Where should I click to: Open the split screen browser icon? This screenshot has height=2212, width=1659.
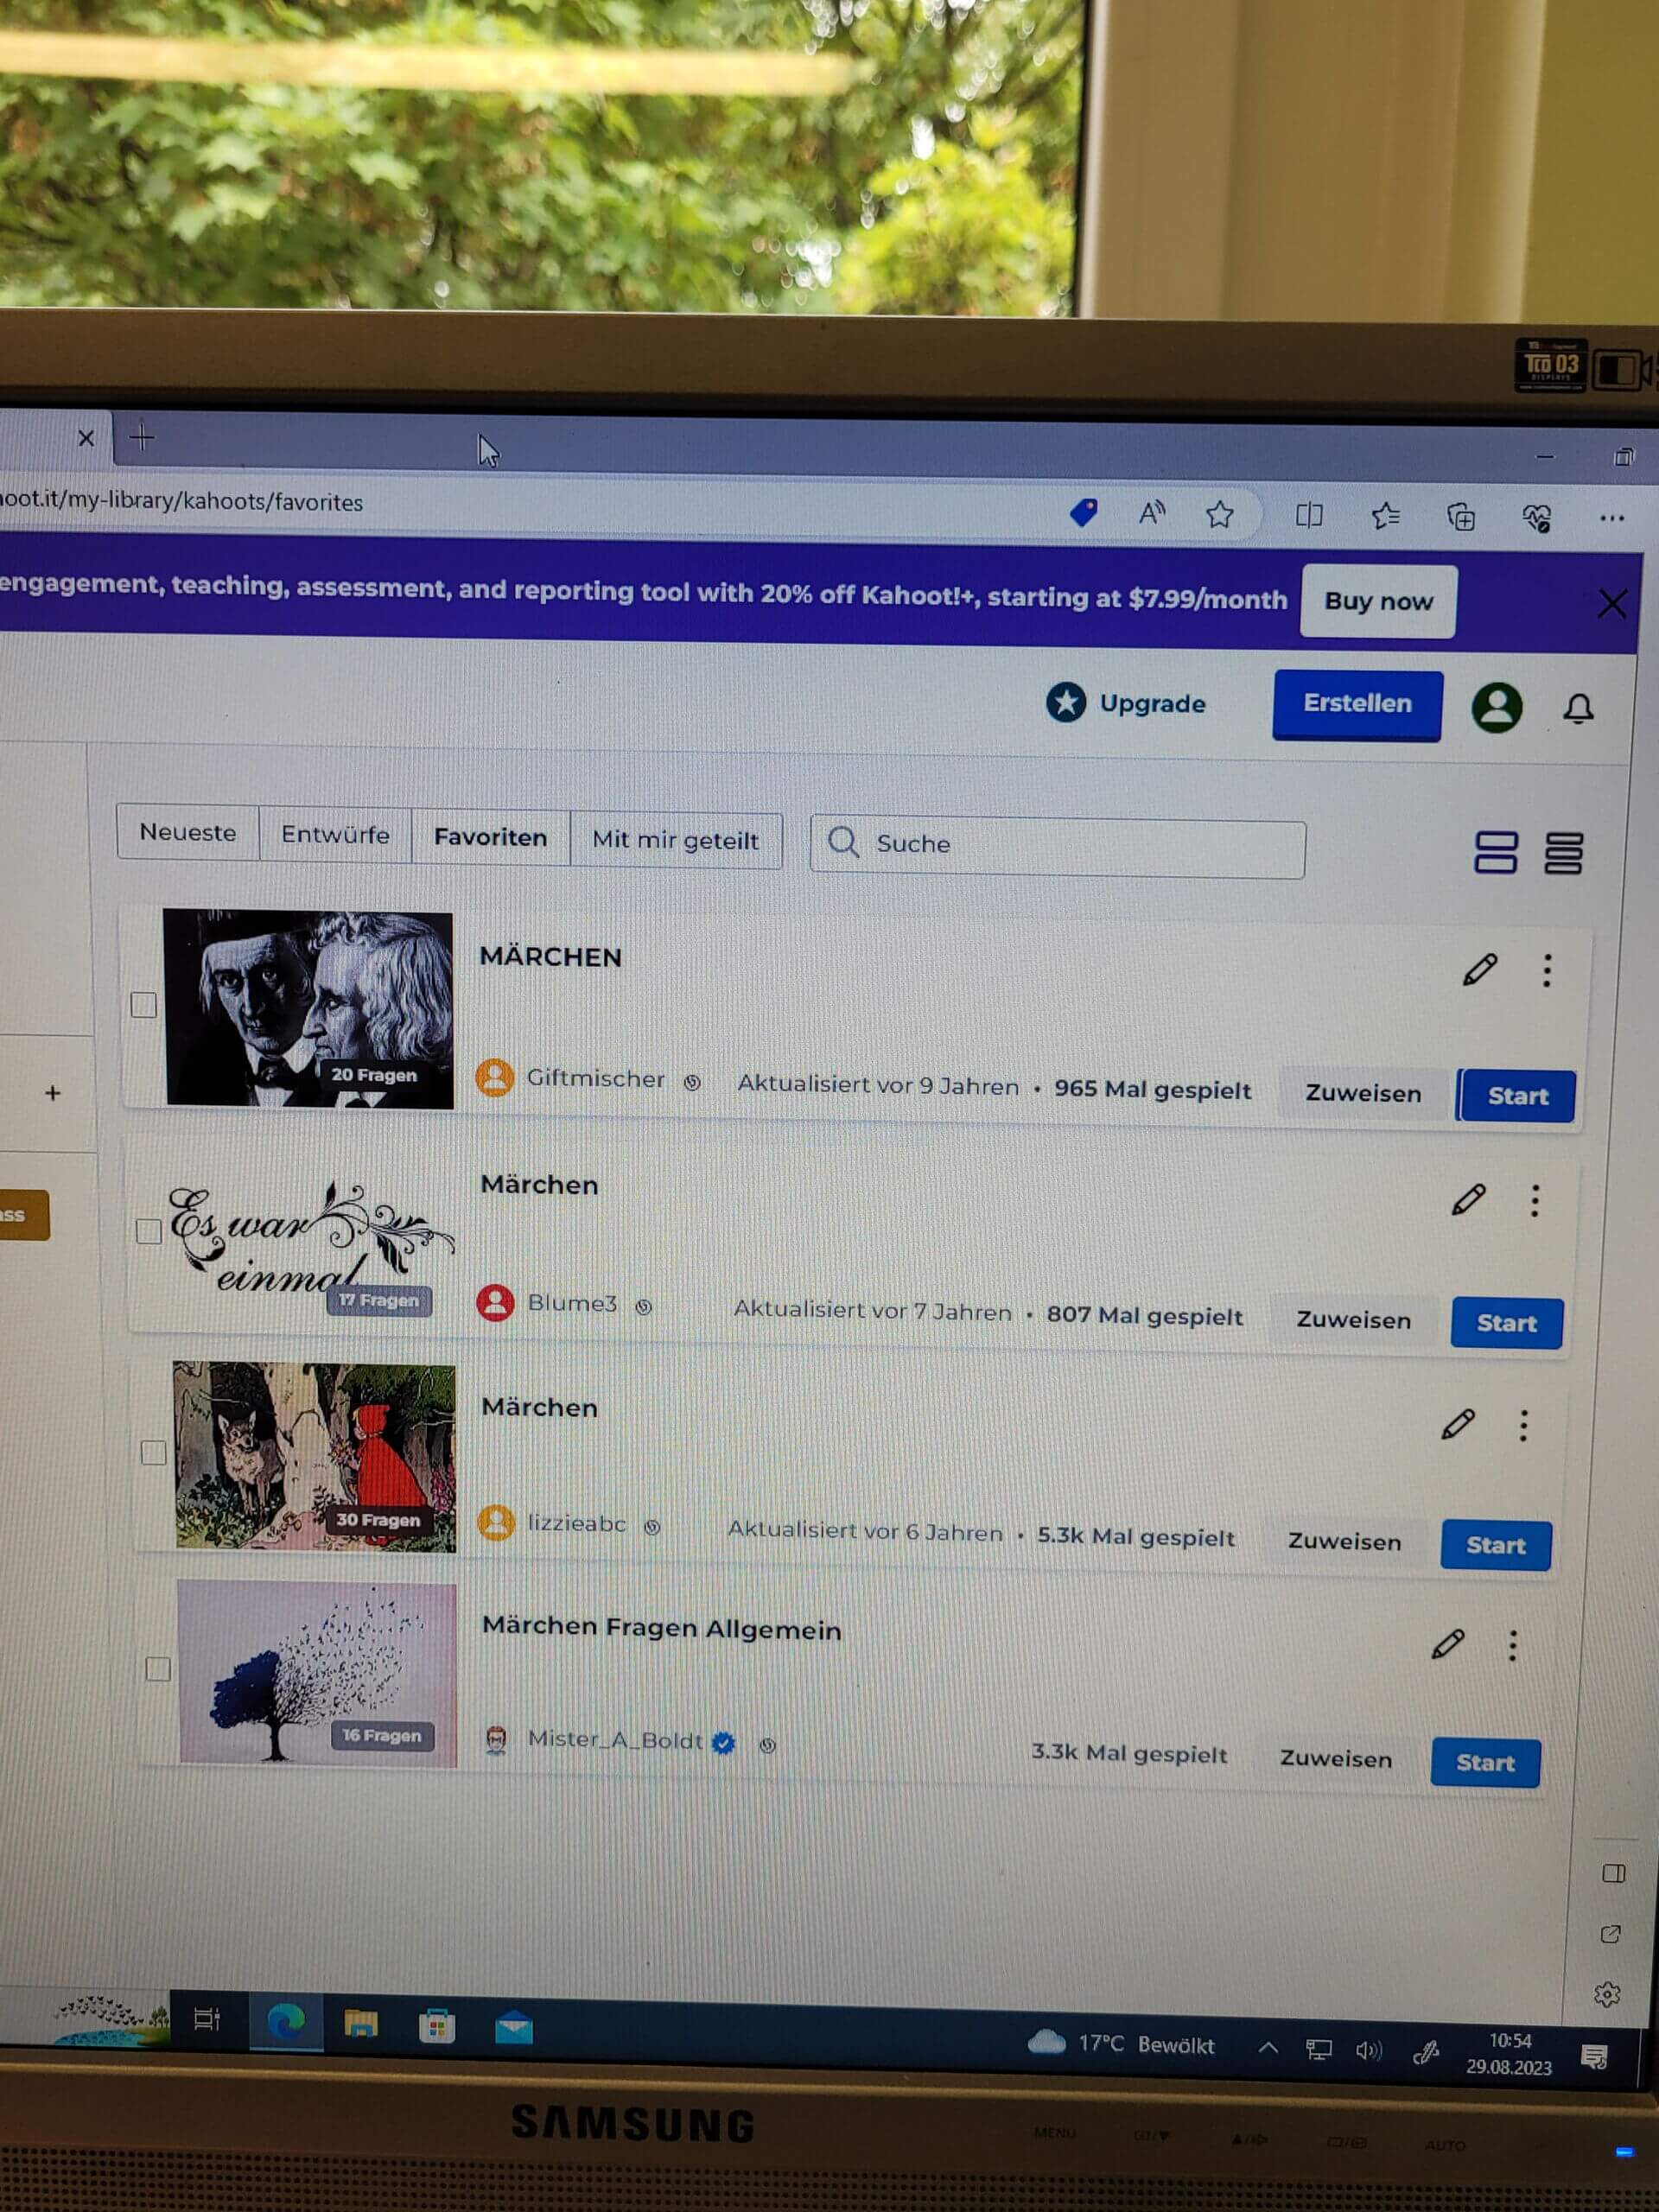click(x=1309, y=516)
